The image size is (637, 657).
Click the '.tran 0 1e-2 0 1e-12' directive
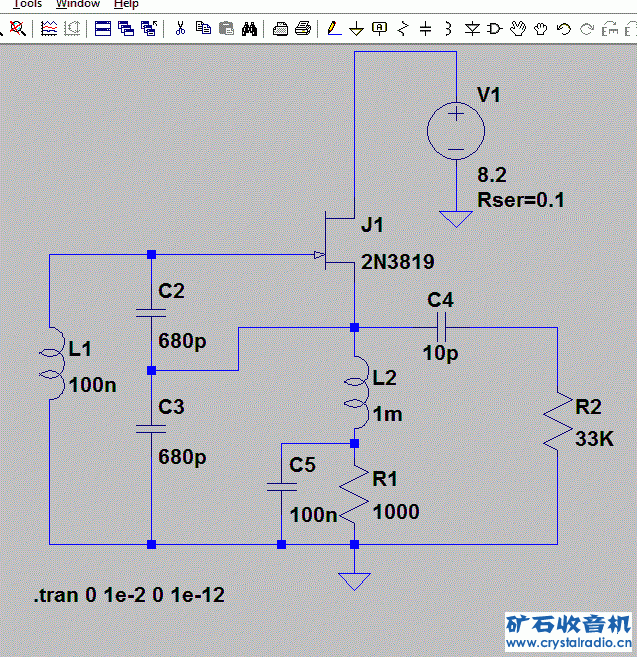129,595
